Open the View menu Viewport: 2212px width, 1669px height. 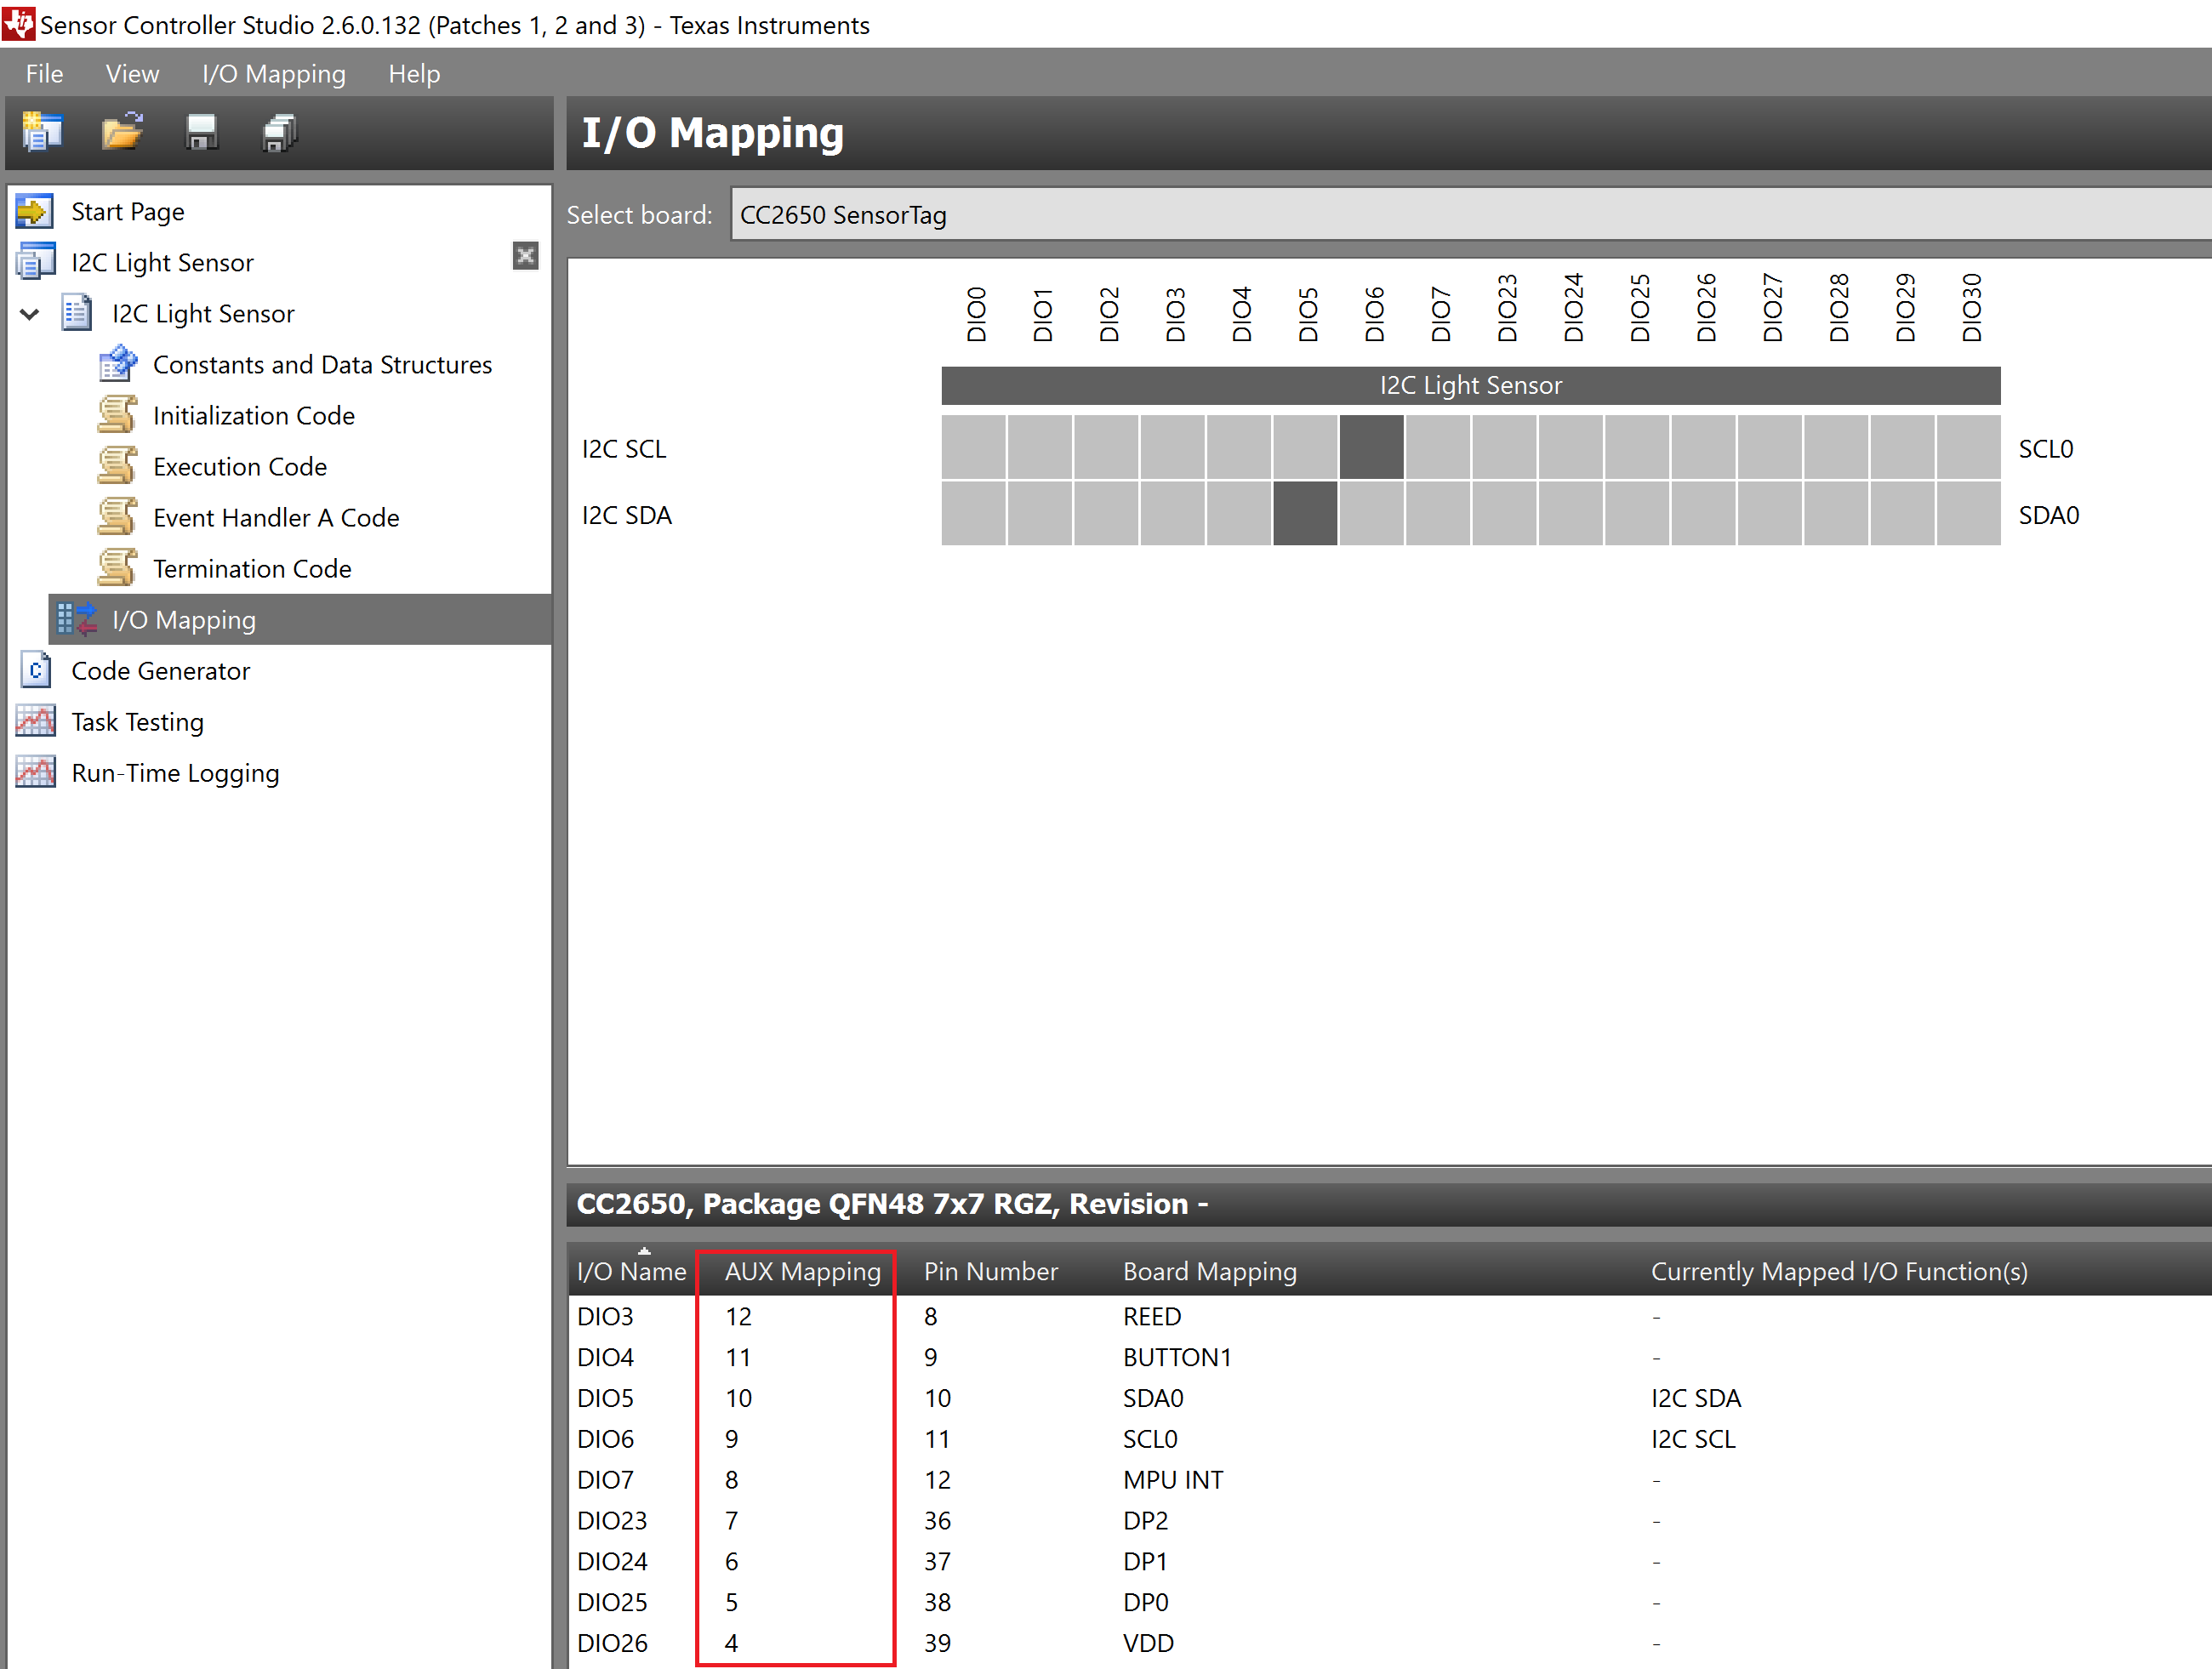(x=132, y=74)
